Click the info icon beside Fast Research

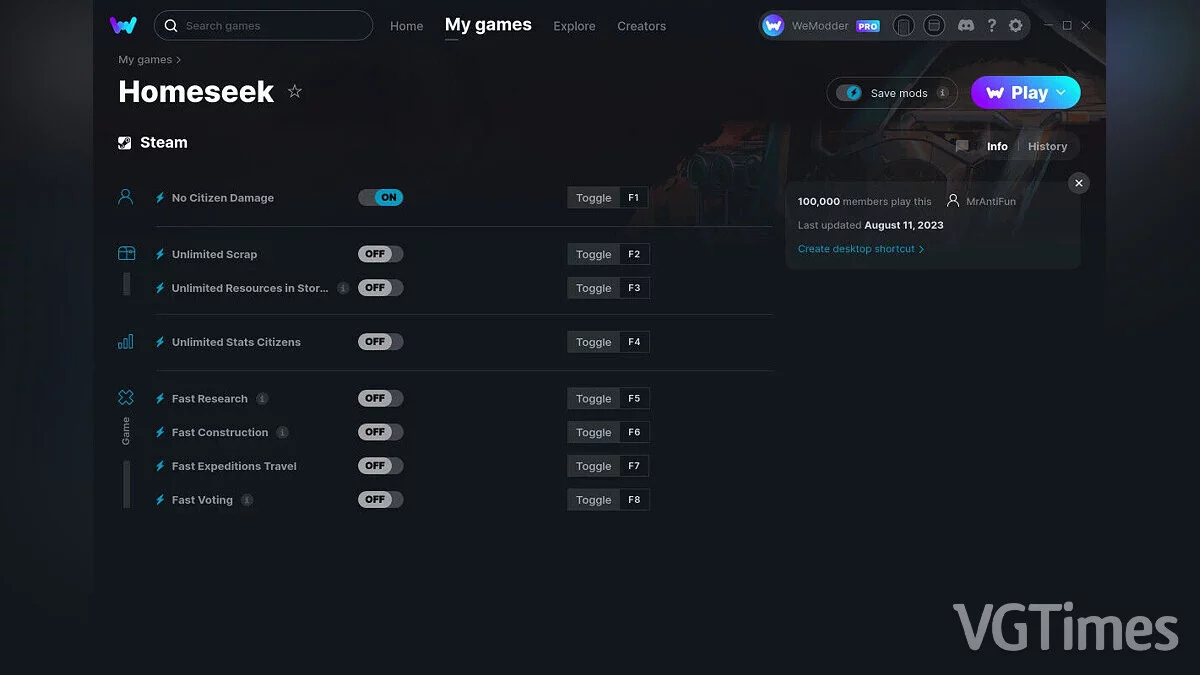262,398
